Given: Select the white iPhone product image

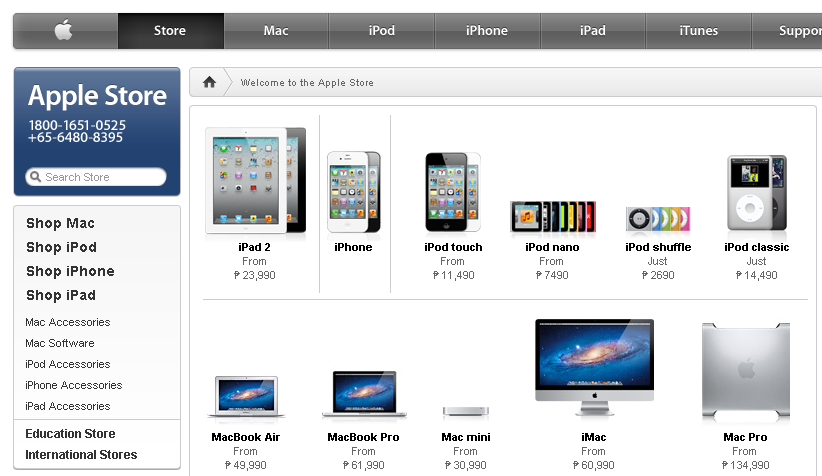Looking at the screenshot, I should pos(354,192).
